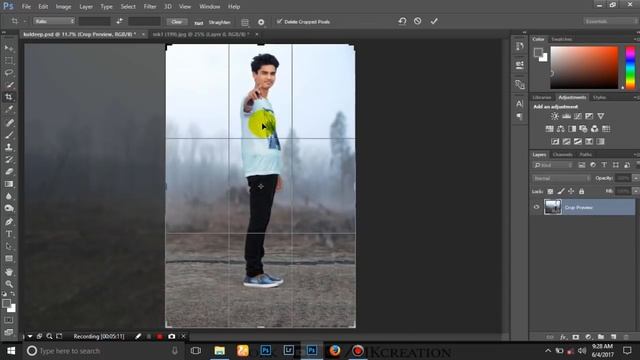Toggle lock image pixels

(561, 191)
